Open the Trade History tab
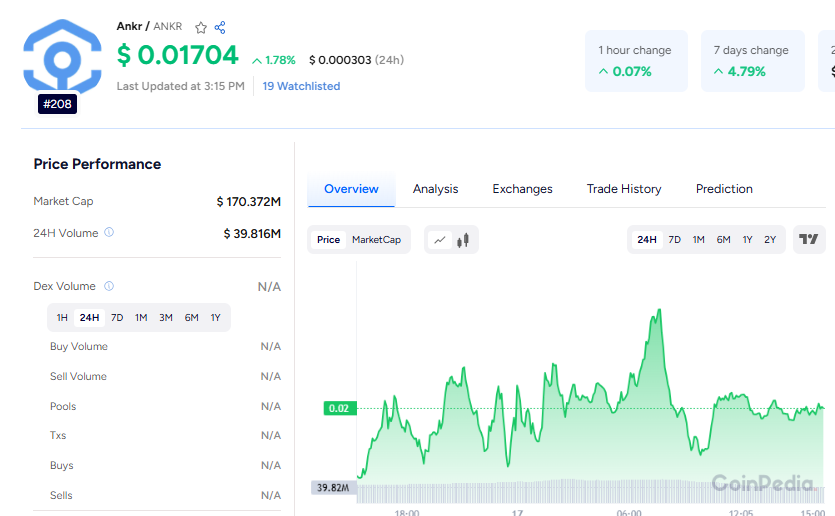Viewport: 835px width, 516px height. tap(624, 189)
